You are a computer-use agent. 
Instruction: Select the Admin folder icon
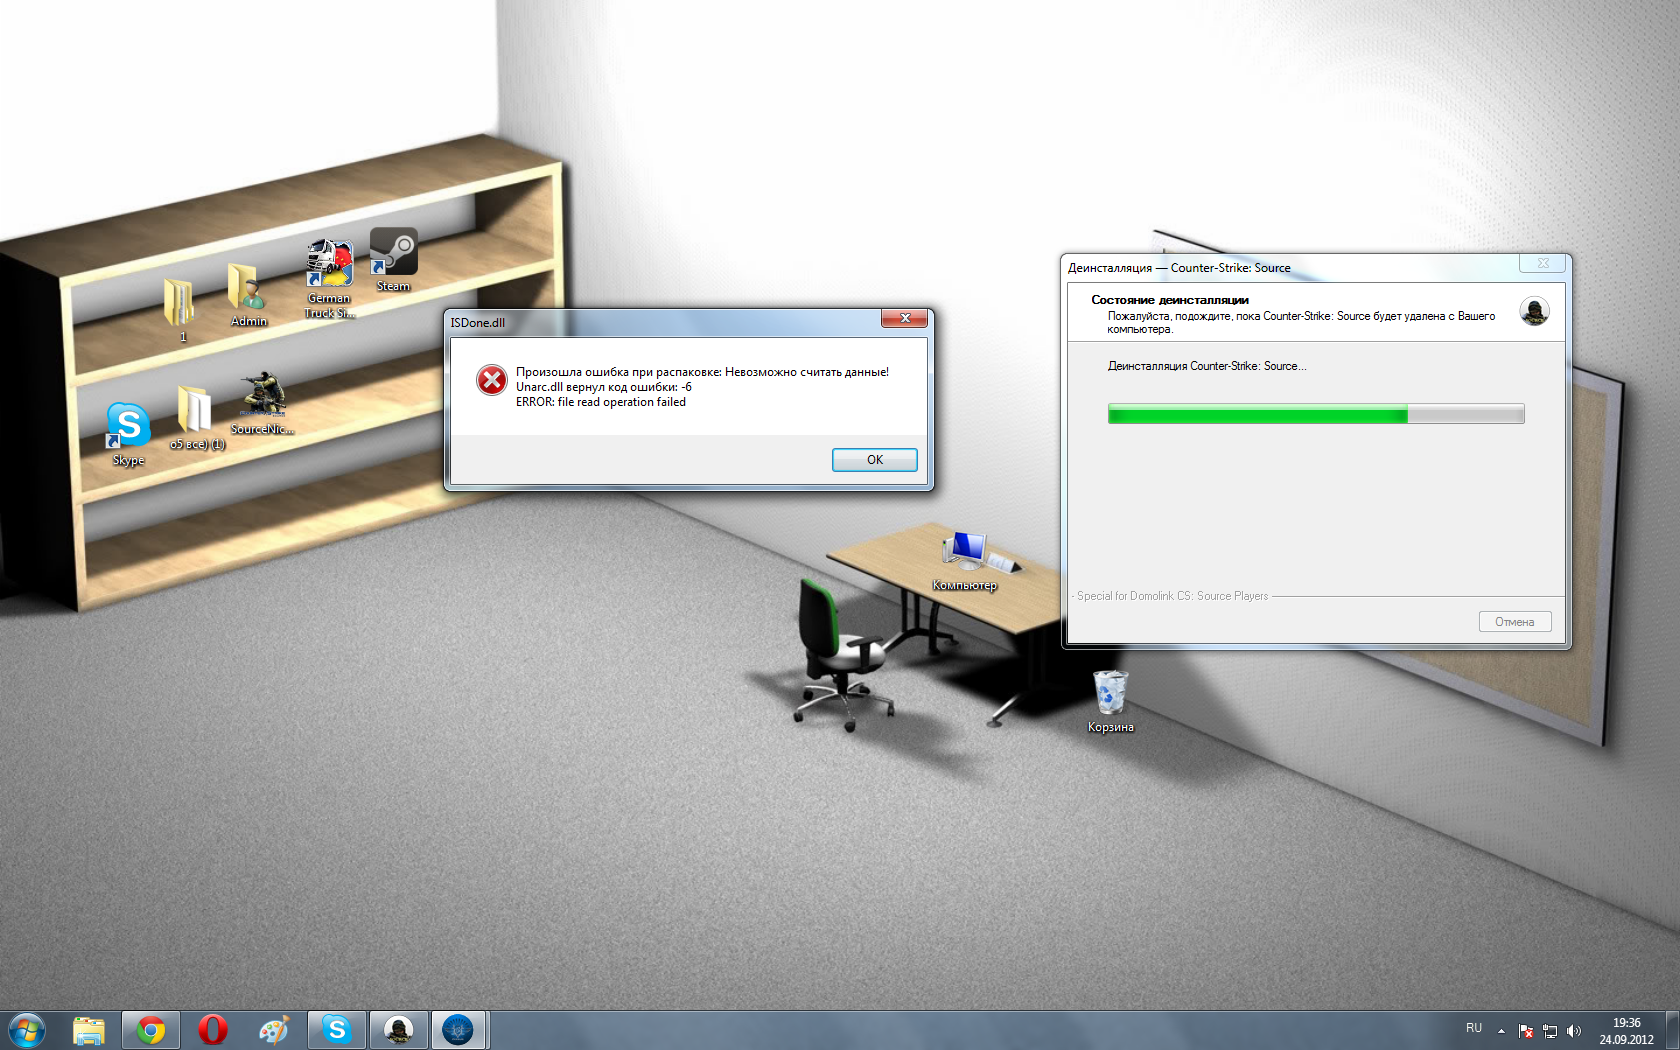coord(247,296)
